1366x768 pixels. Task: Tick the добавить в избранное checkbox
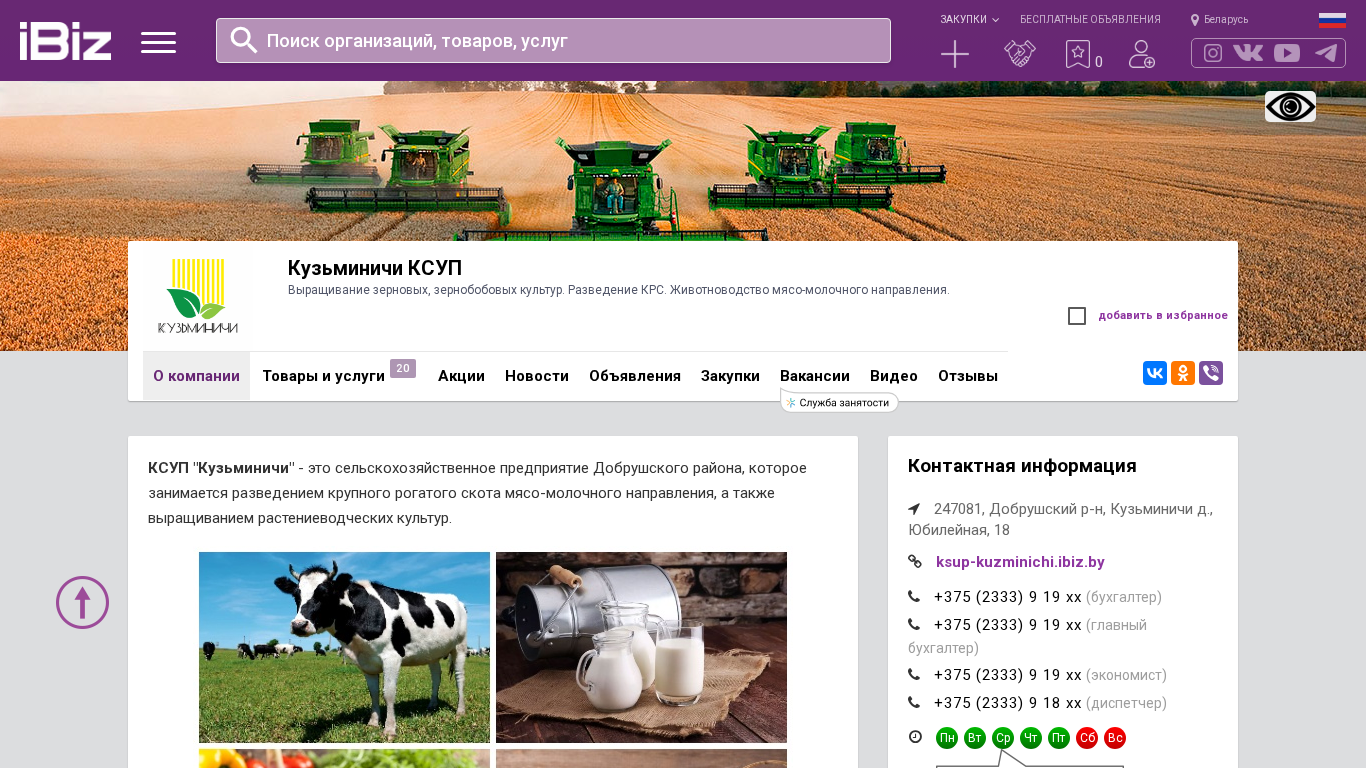1077,316
